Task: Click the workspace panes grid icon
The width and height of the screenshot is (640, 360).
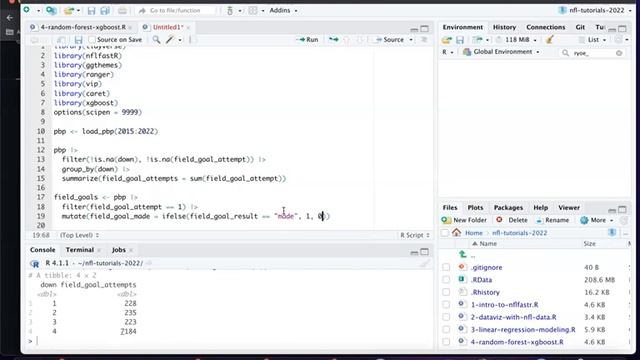Action: tap(253, 11)
